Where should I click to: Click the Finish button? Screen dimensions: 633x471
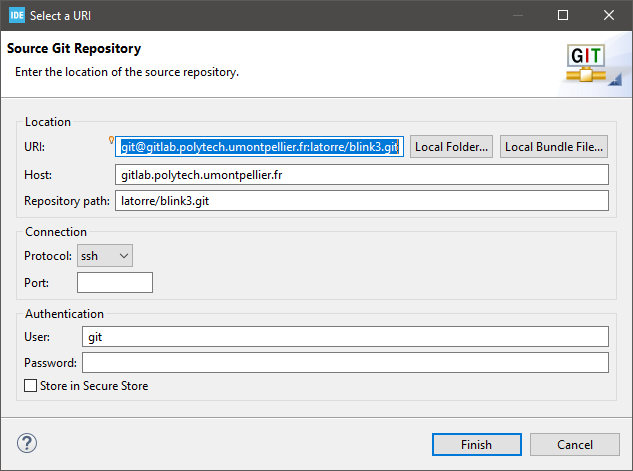click(x=477, y=444)
